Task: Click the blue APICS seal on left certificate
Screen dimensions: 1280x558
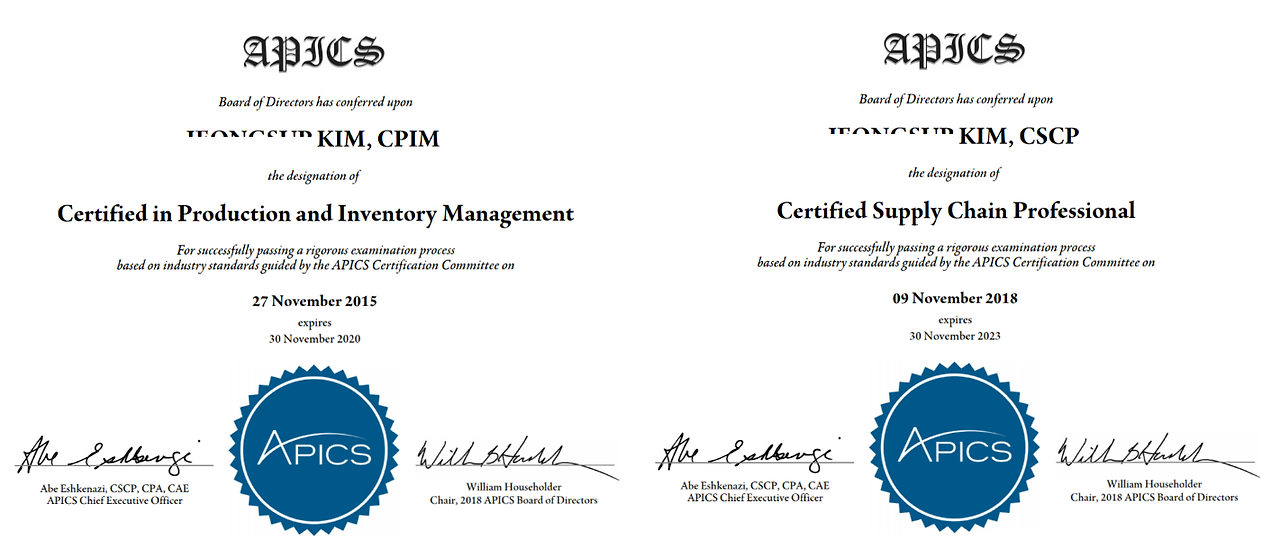Action: click(315, 452)
